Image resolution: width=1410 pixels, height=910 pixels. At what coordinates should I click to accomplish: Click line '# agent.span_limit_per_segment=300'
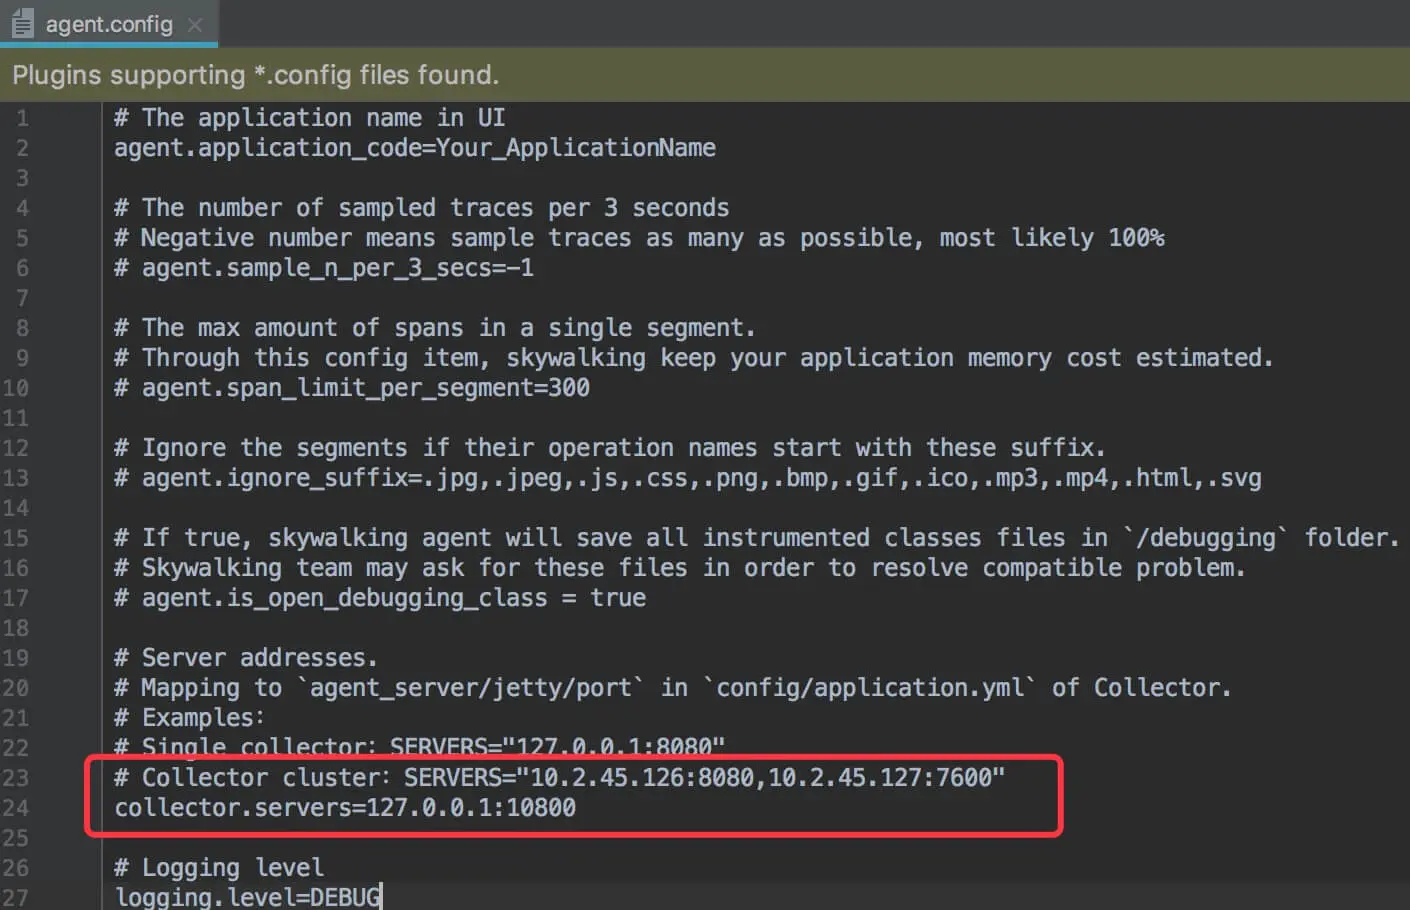click(x=352, y=388)
